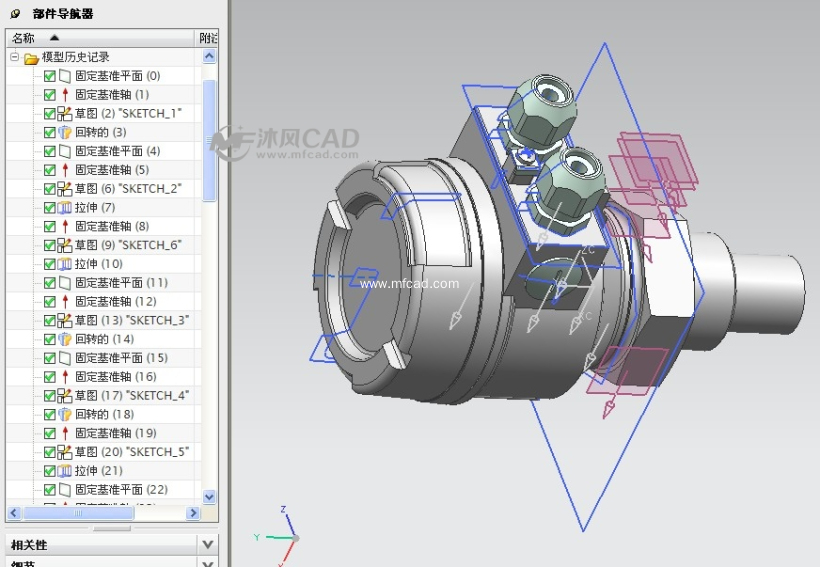Click the extrude icon of 拉伸 (21)
This screenshot has width=820, height=567.
click(64, 471)
